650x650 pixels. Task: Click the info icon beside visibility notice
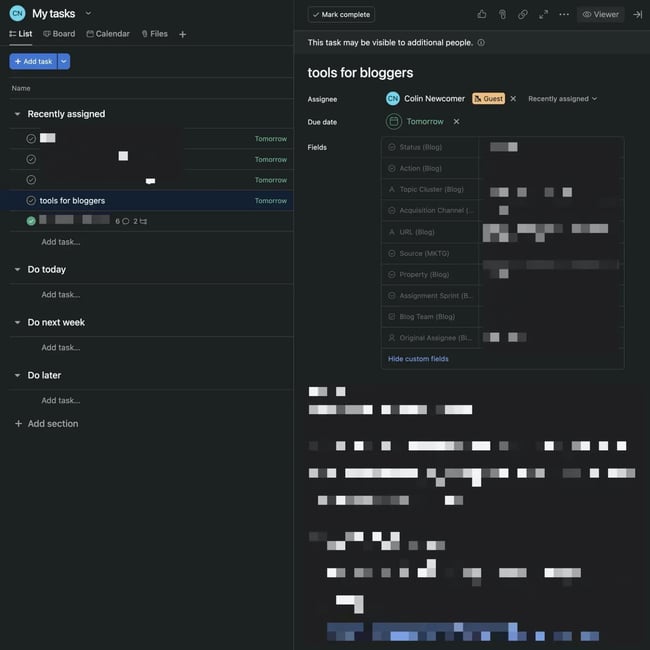tap(481, 43)
